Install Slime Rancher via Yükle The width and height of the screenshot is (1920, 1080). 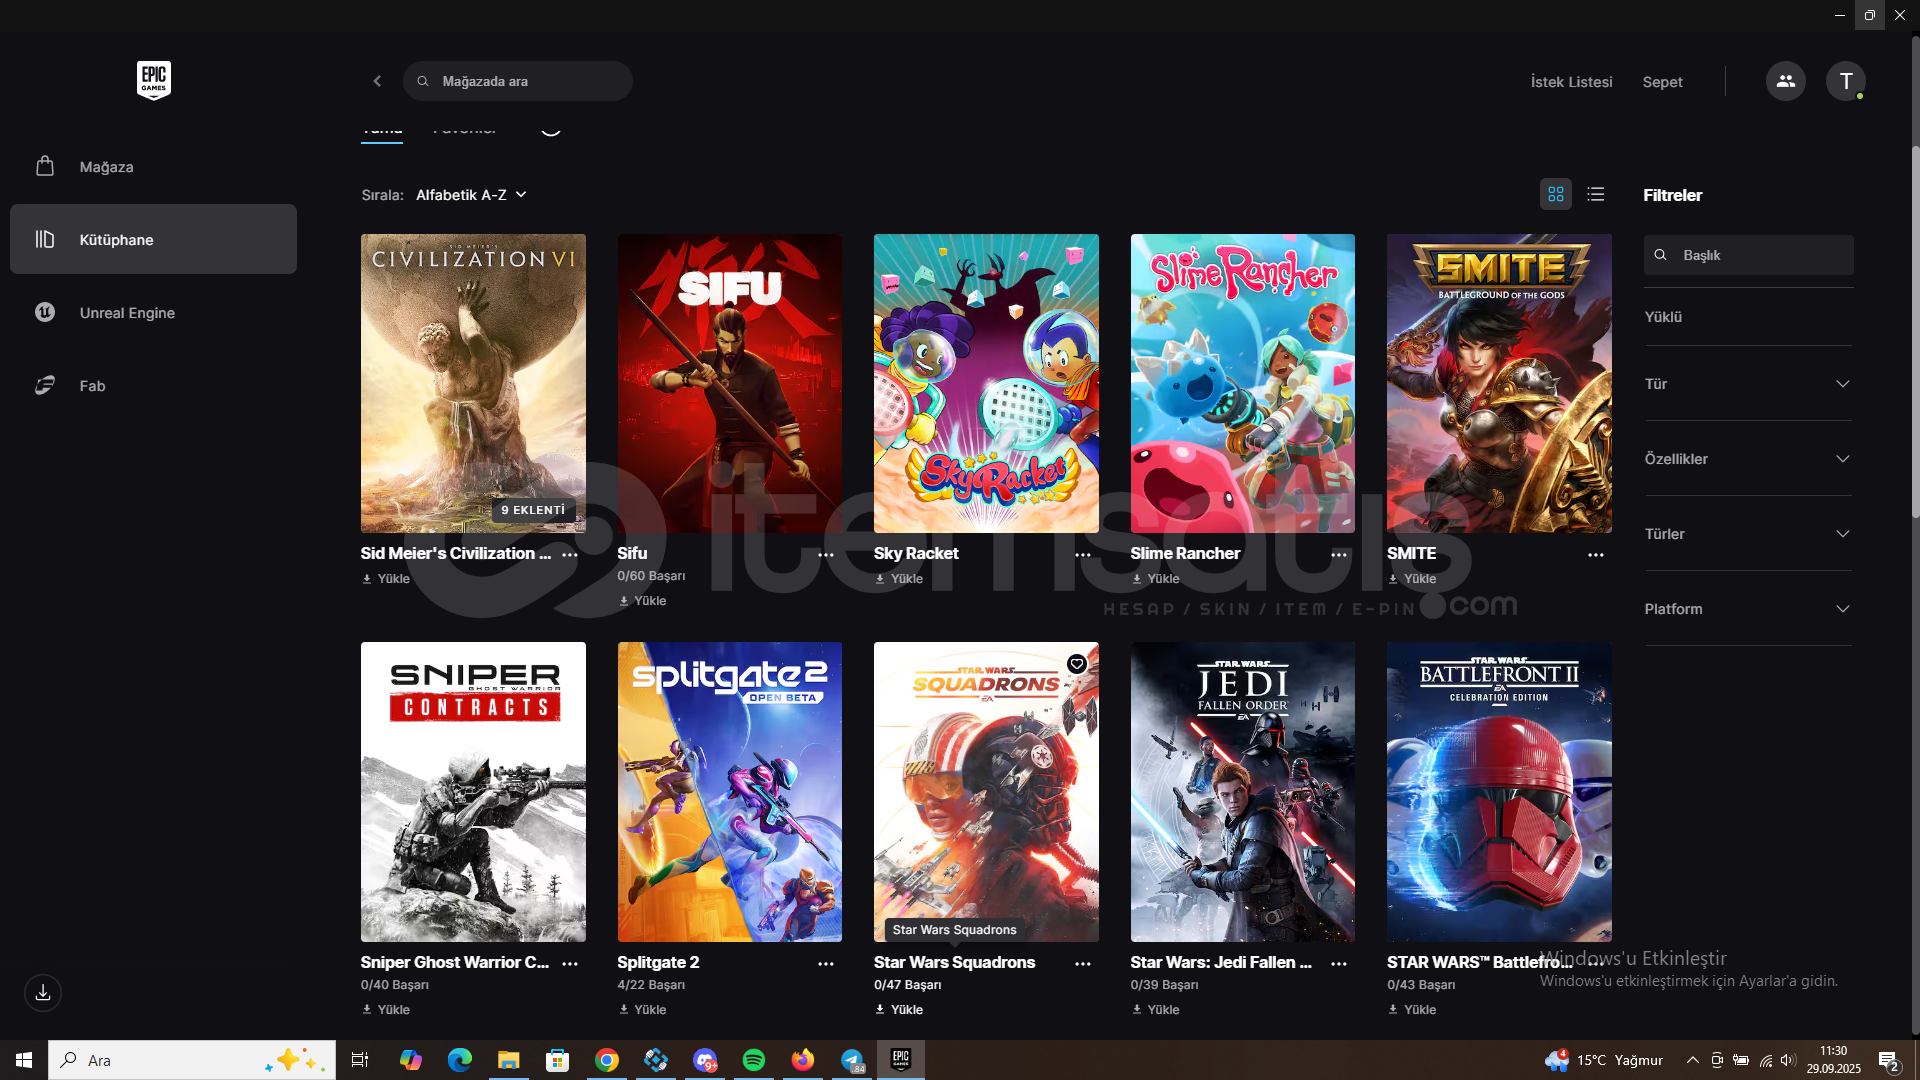[x=1155, y=579]
